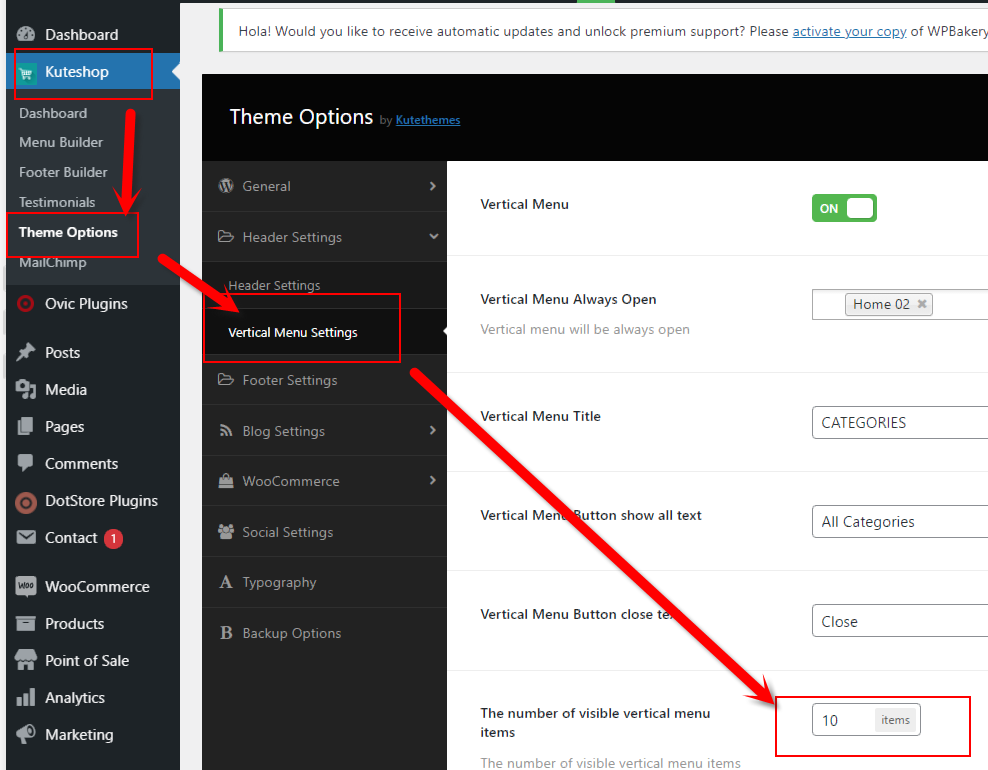The image size is (988, 770).
Task: Open top Dashboard menu item
Action: pyautogui.click(x=93, y=35)
